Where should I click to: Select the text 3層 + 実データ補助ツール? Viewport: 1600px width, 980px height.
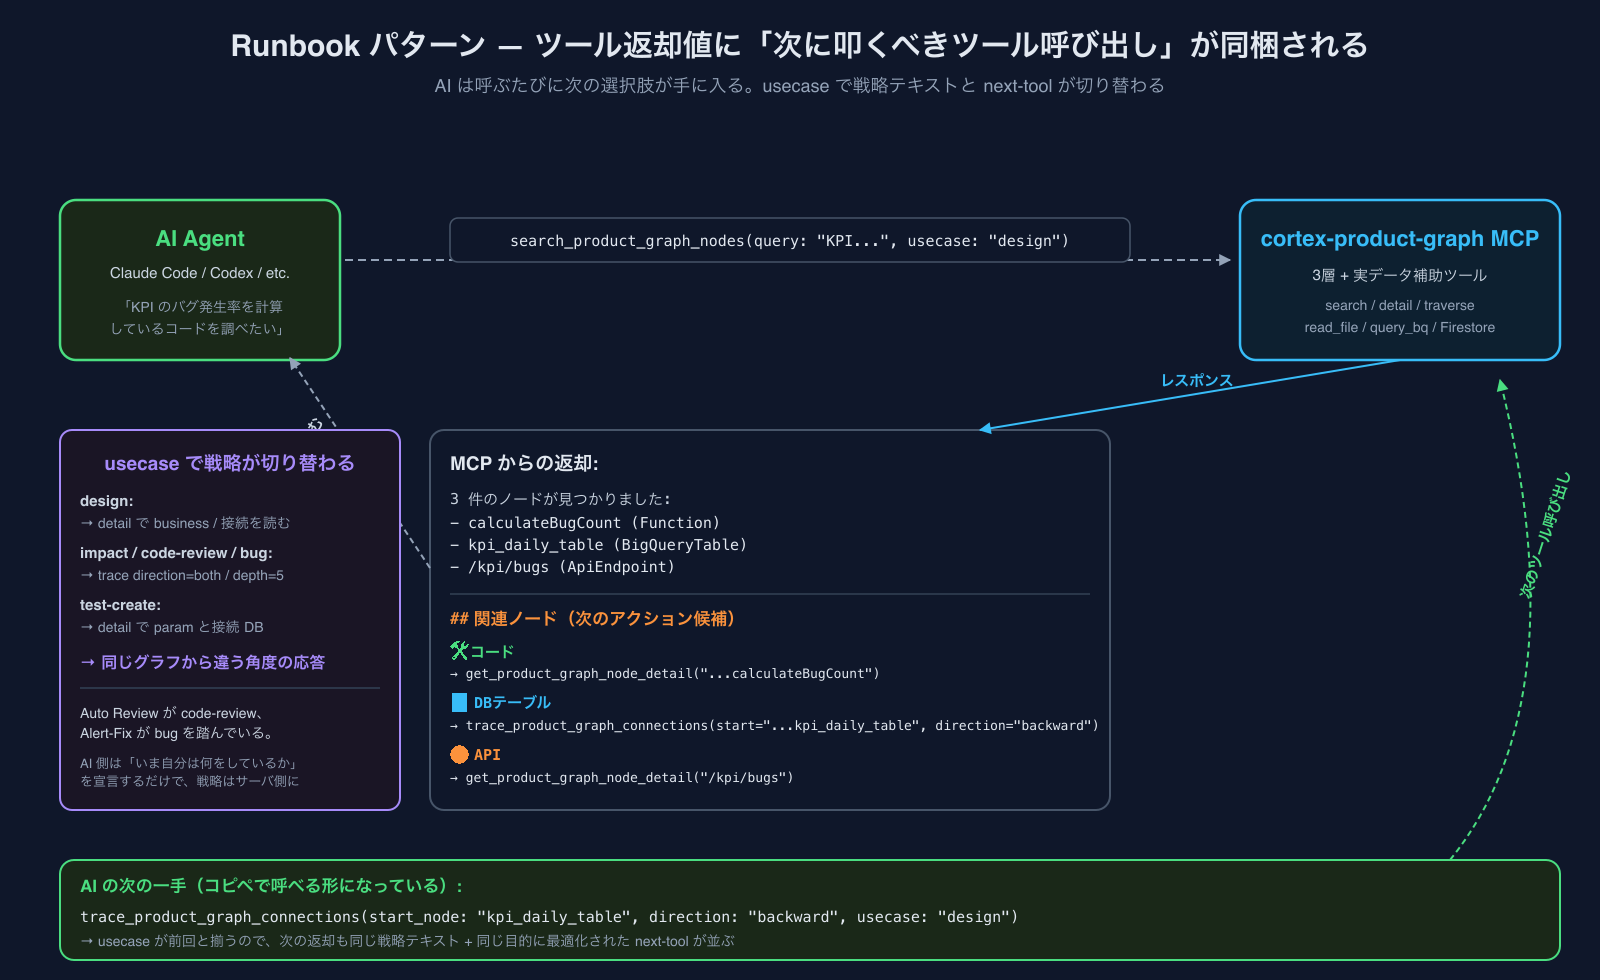(1399, 275)
